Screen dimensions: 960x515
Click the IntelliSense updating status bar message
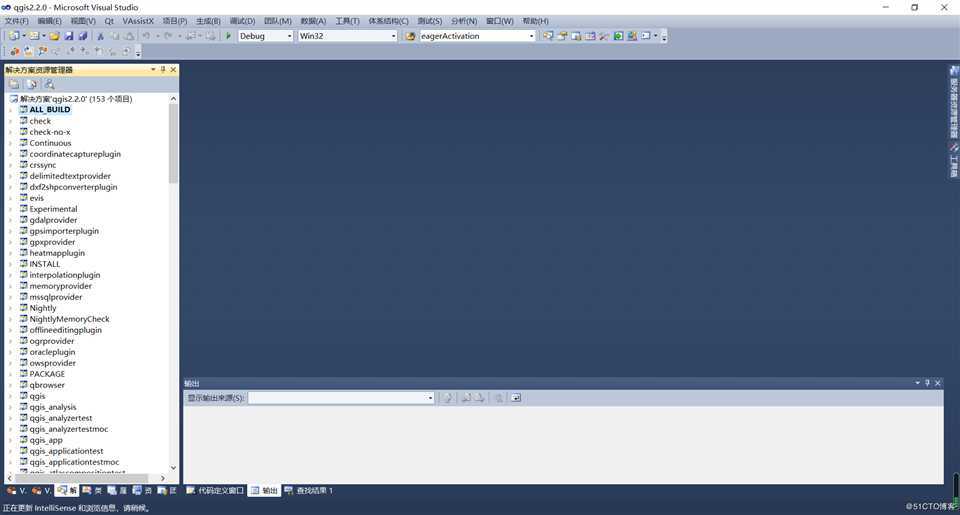tap(77, 508)
